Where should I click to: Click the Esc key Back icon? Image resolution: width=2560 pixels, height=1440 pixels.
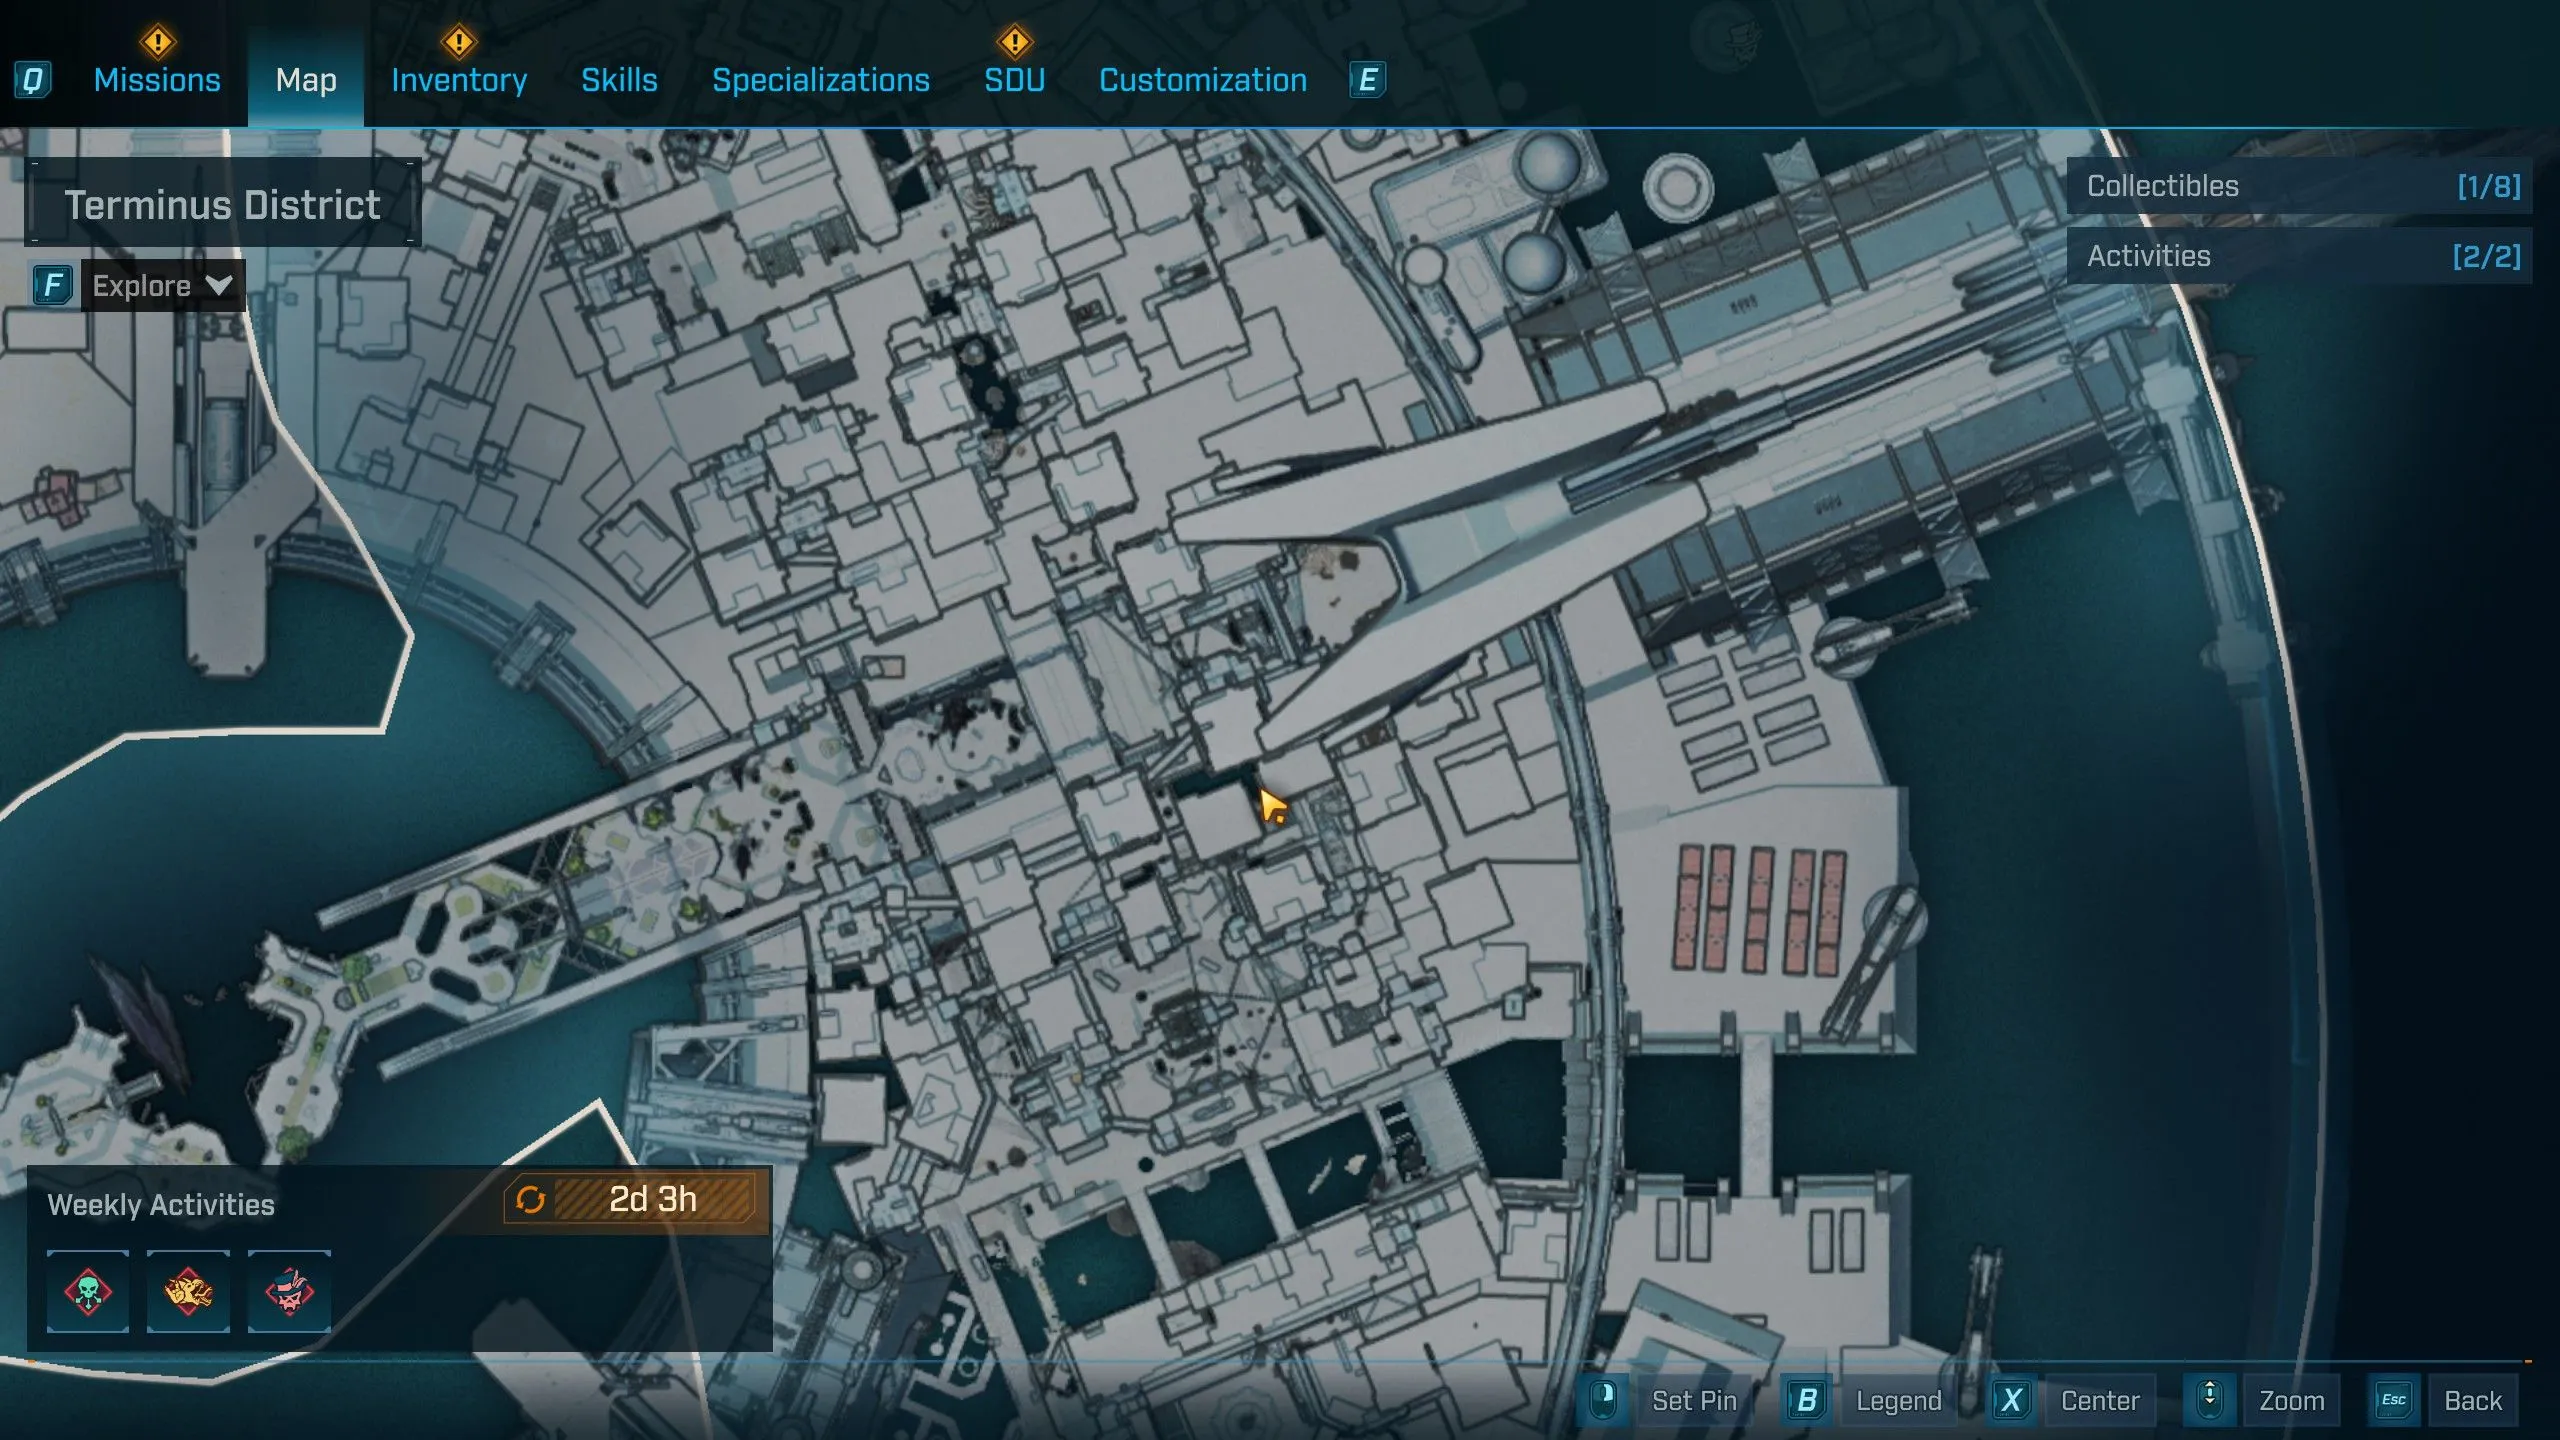pyautogui.click(x=2394, y=1400)
